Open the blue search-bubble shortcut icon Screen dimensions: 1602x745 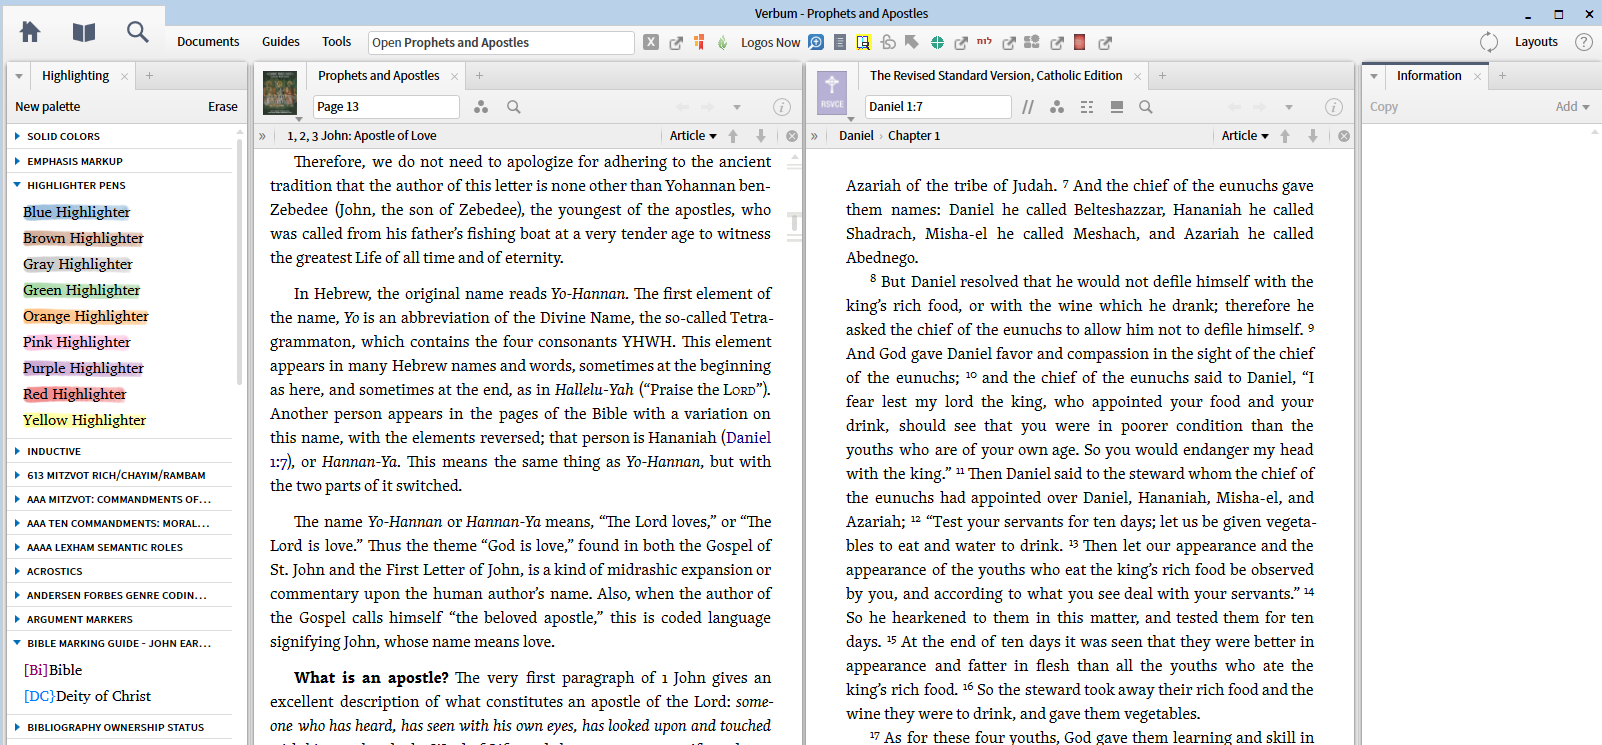(816, 42)
